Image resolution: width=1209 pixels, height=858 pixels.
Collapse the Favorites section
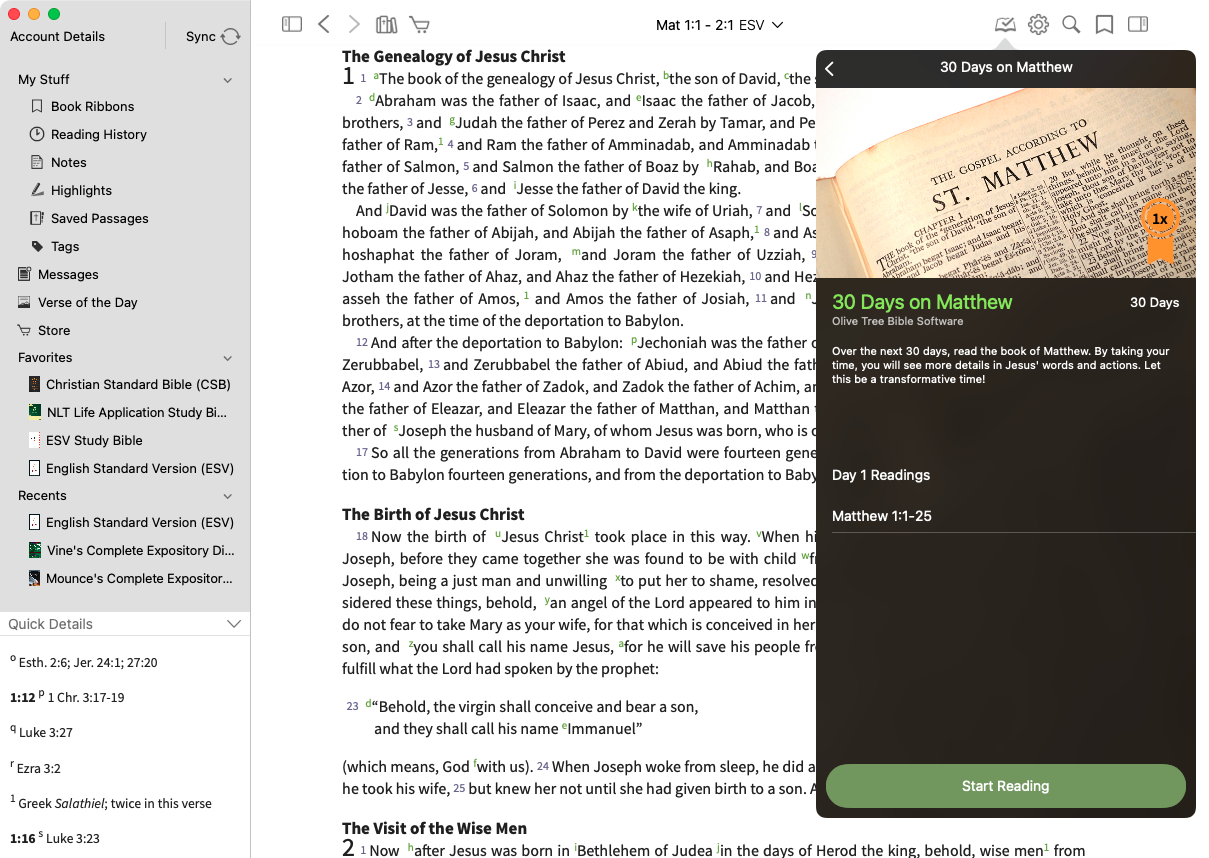[x=228, y=358]
